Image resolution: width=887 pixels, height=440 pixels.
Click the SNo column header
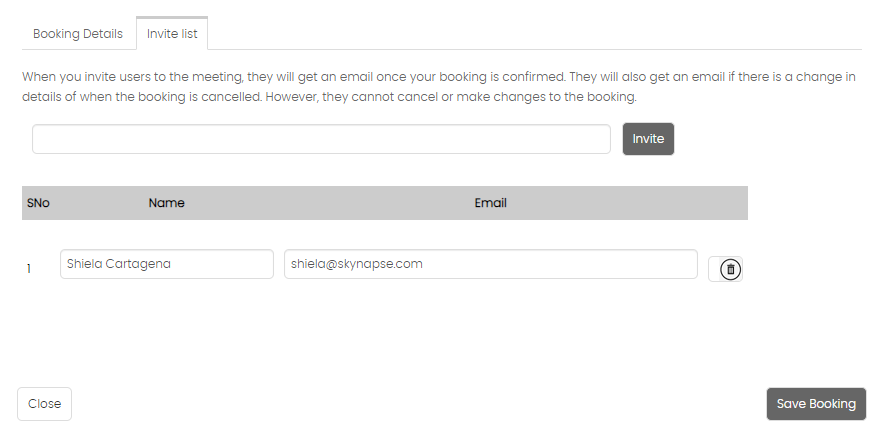[38, 203]
